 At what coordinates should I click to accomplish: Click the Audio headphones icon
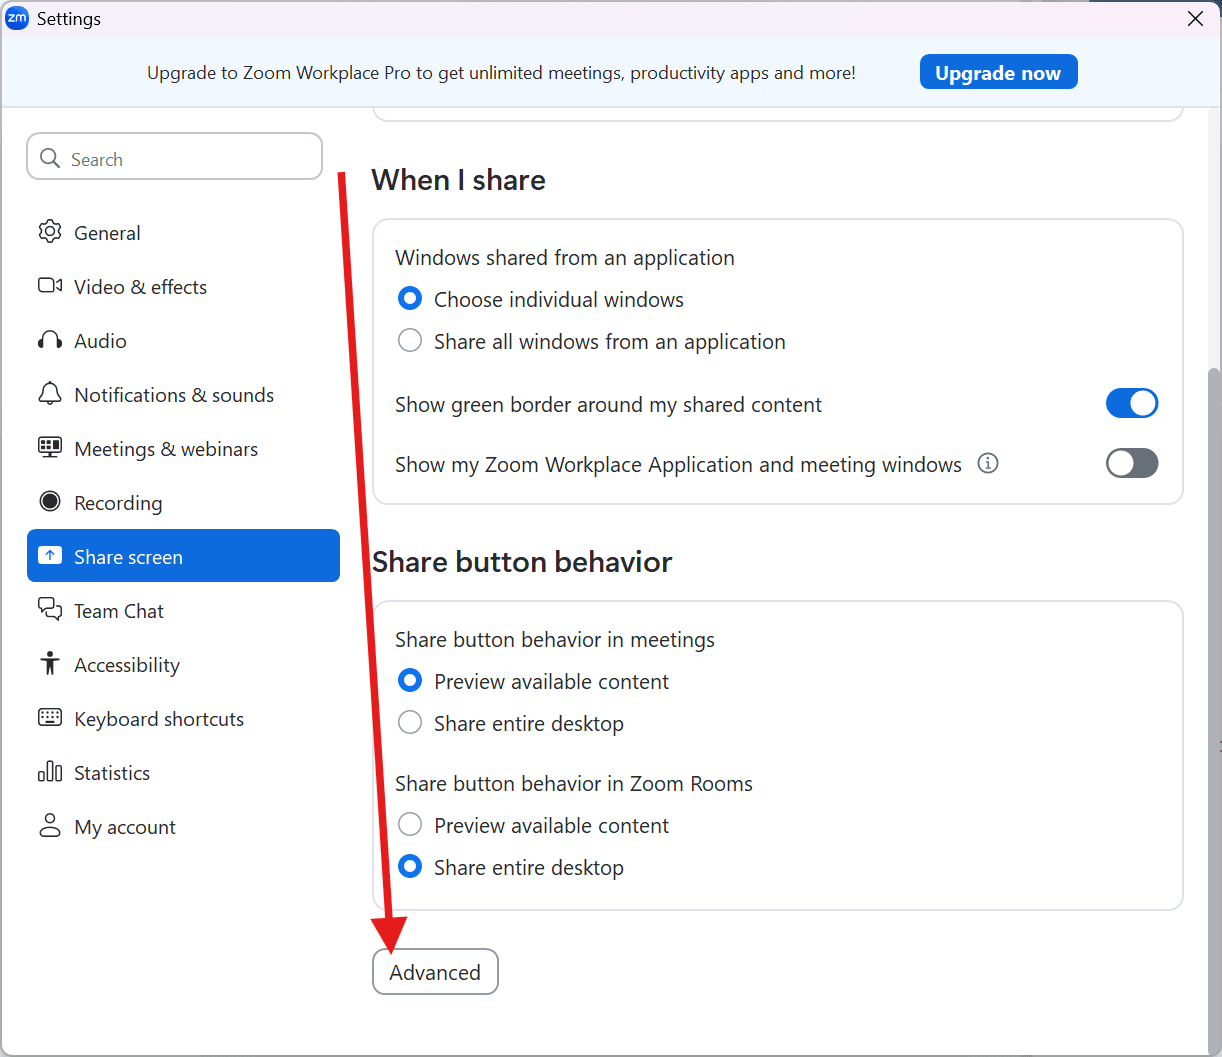coord(50,340)
